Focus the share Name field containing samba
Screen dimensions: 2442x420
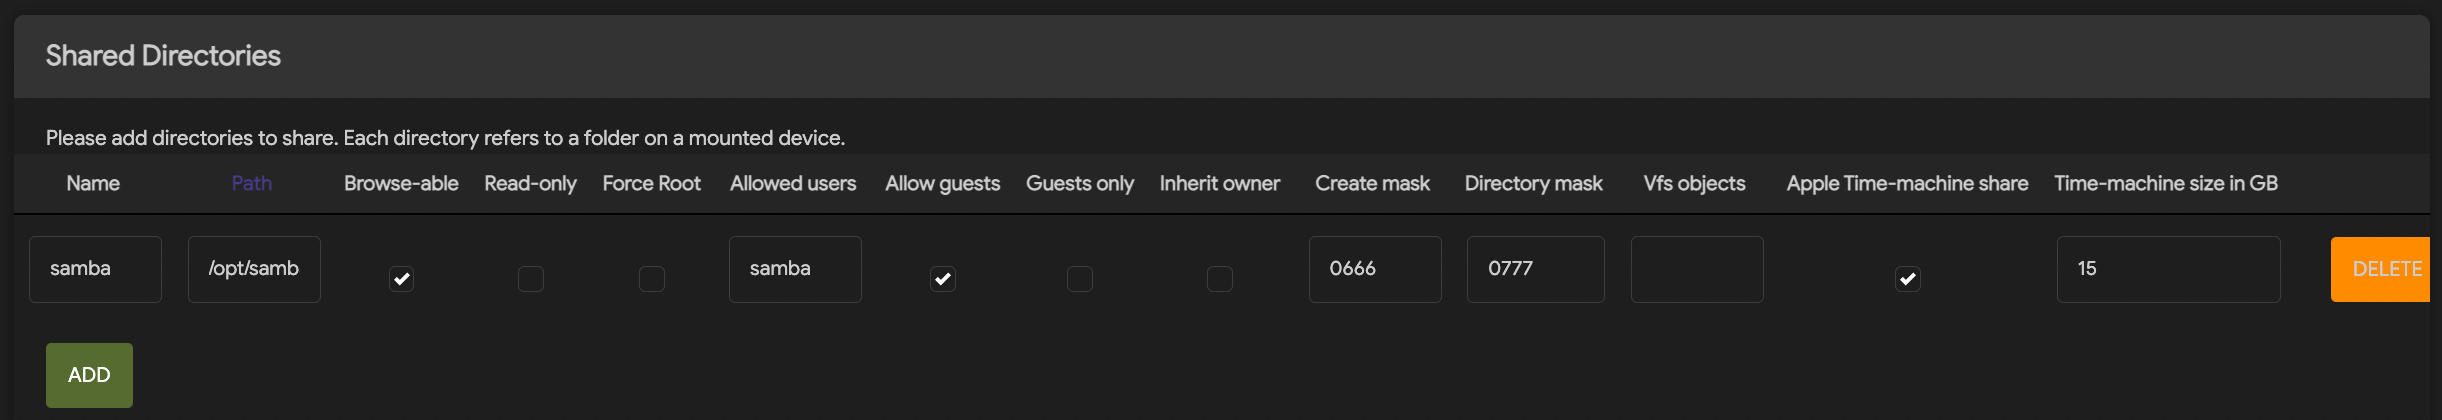pos(95,269)
